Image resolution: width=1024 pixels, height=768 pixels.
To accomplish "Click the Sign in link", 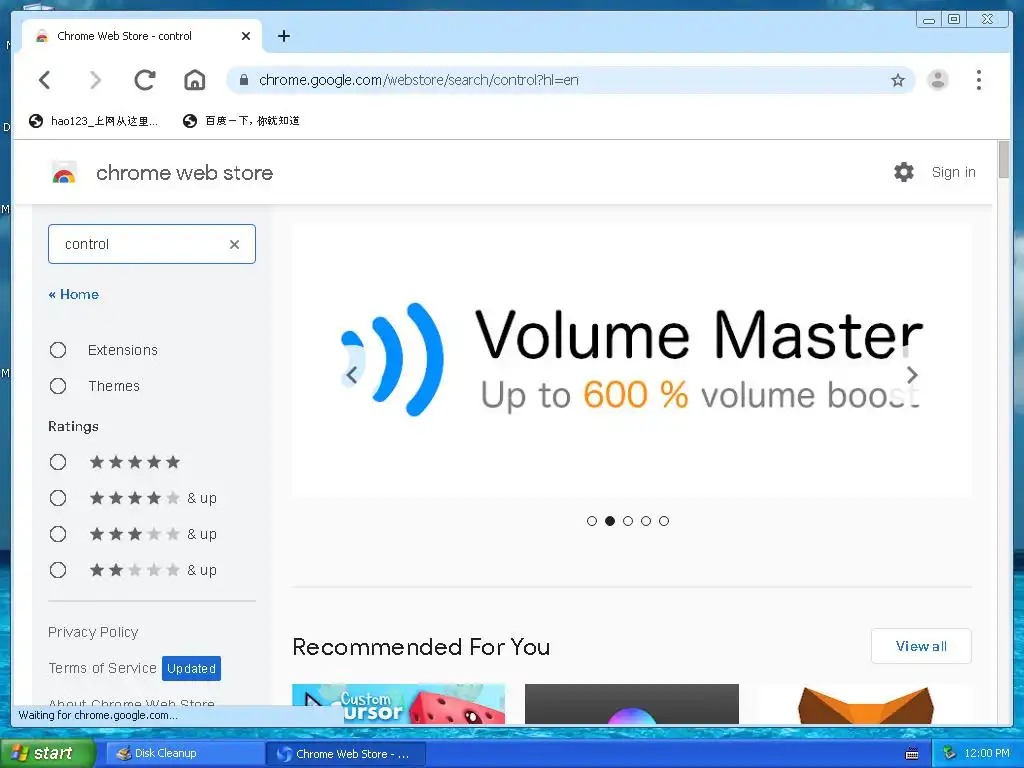I will point(953,172).
